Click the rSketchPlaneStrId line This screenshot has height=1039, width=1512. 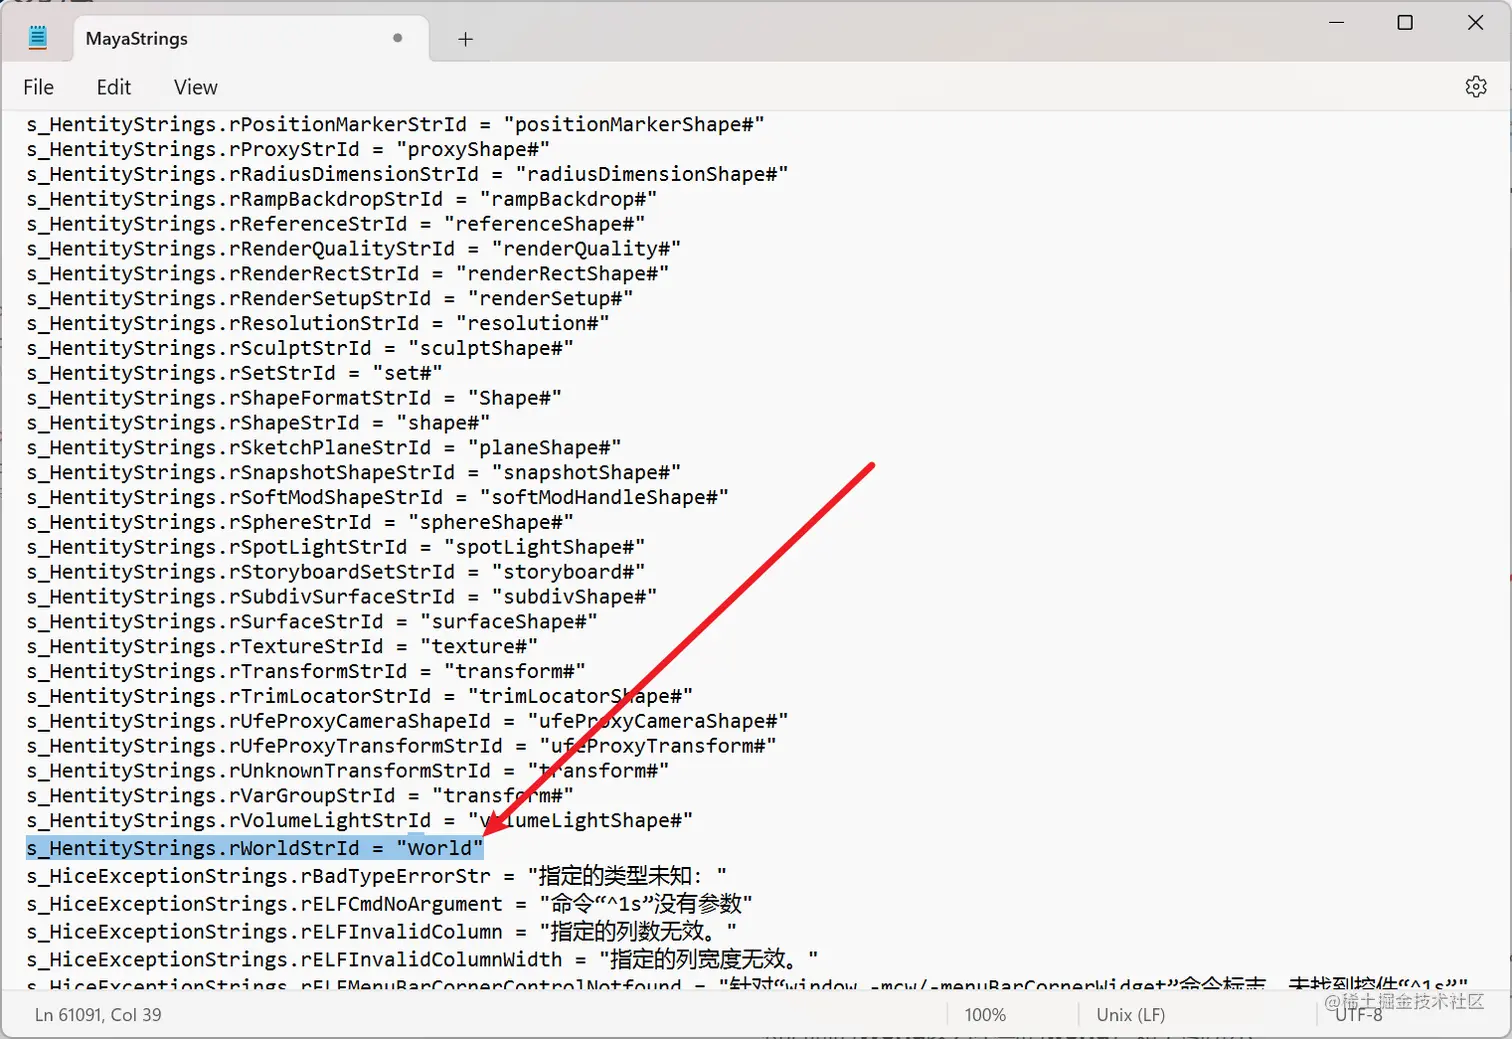[x=324, y=447]
